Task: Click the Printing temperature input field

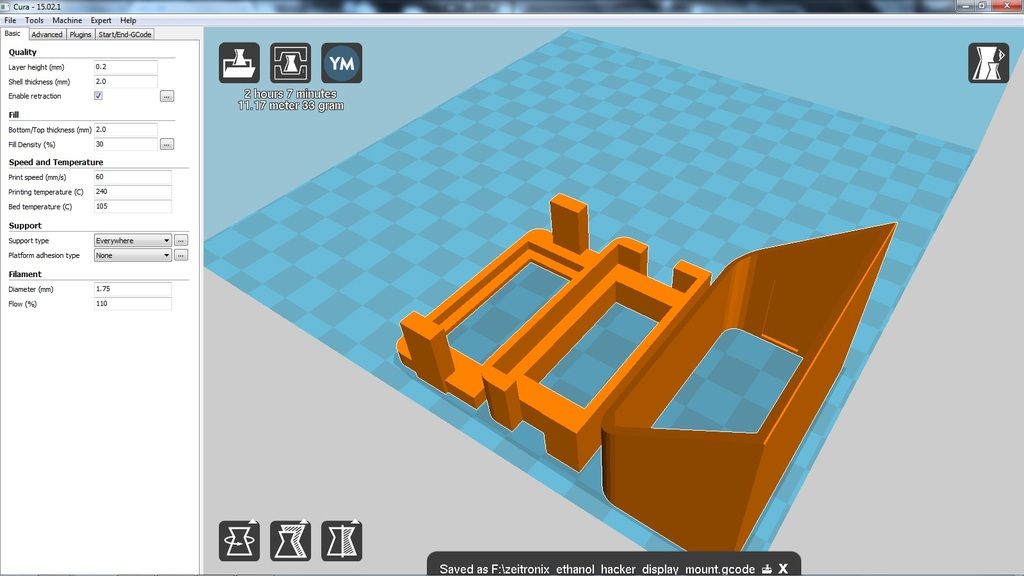Action: click(132, 192)
